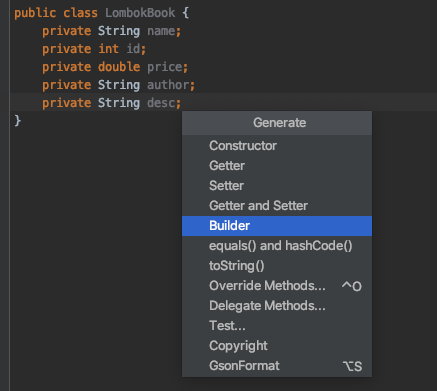The width and height of the screenshot is (437, 391).
Task: Select Copyright menu item
Action: (x=277, y=346)
